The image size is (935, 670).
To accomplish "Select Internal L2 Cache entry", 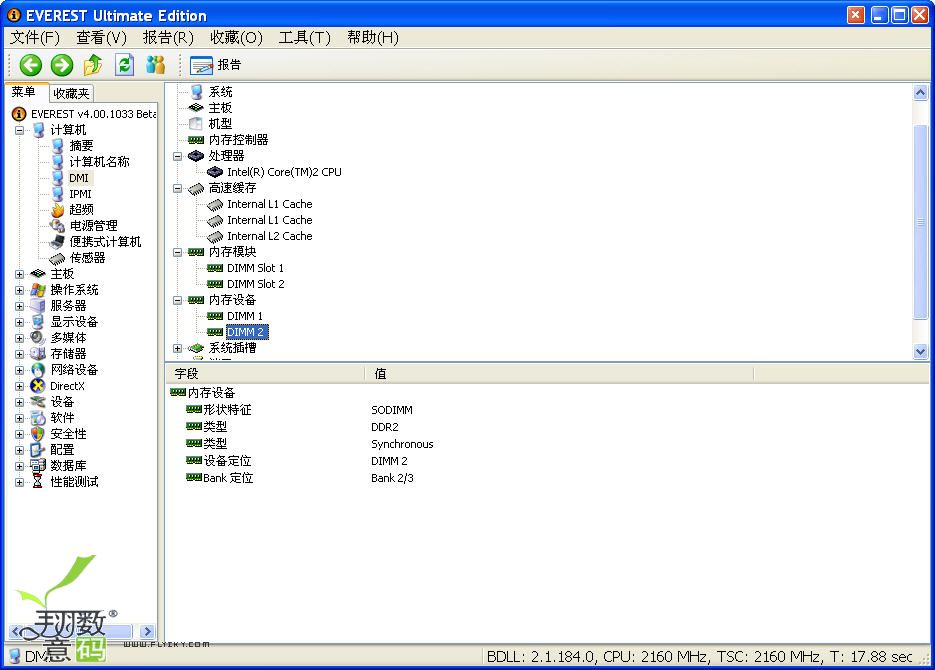I will [x=269, y=236].
